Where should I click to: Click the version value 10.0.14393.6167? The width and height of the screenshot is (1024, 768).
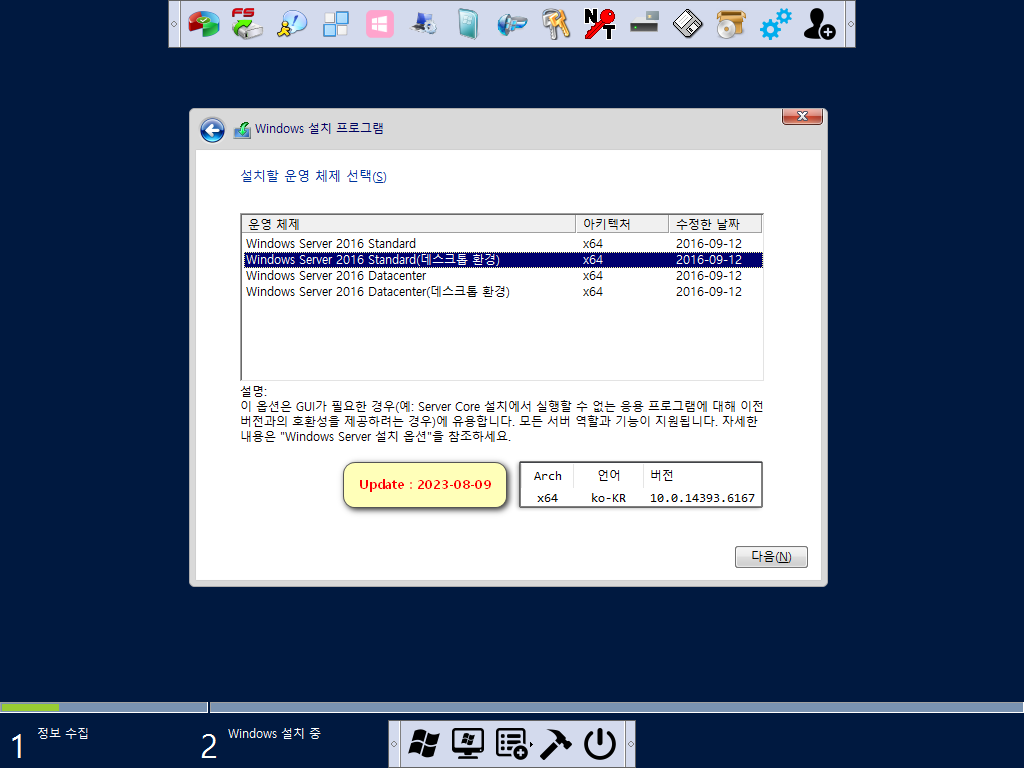[702, 498]
